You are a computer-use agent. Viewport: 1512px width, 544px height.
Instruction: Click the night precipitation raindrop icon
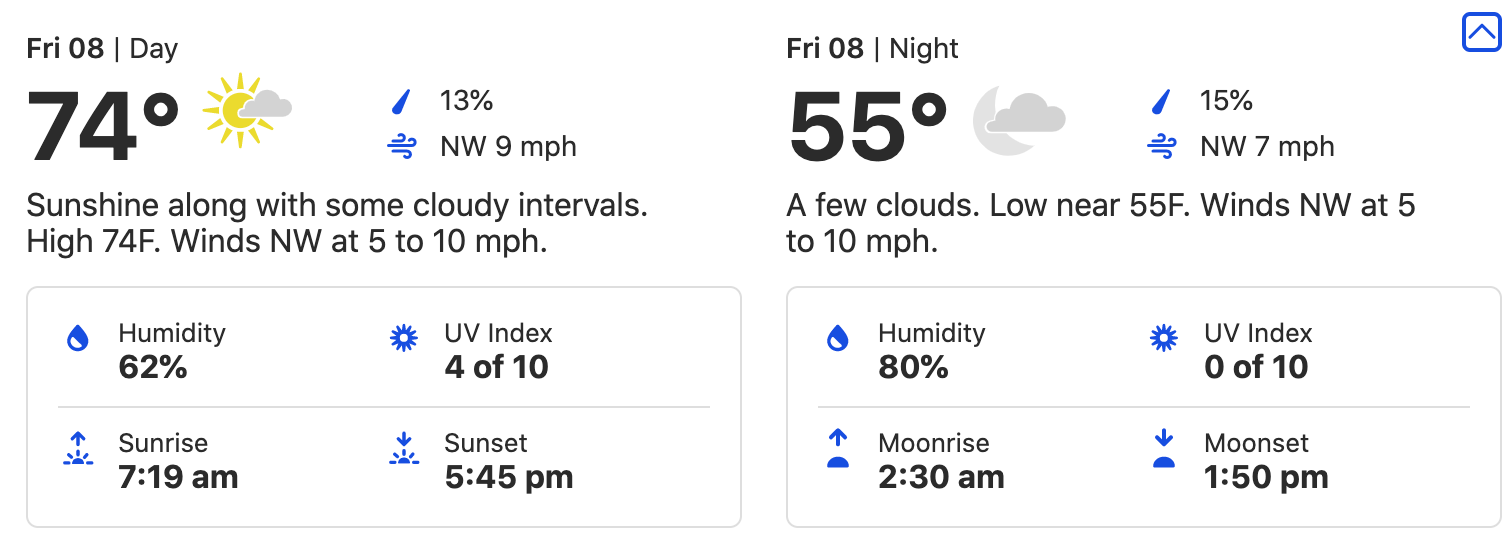(1161, 101)
